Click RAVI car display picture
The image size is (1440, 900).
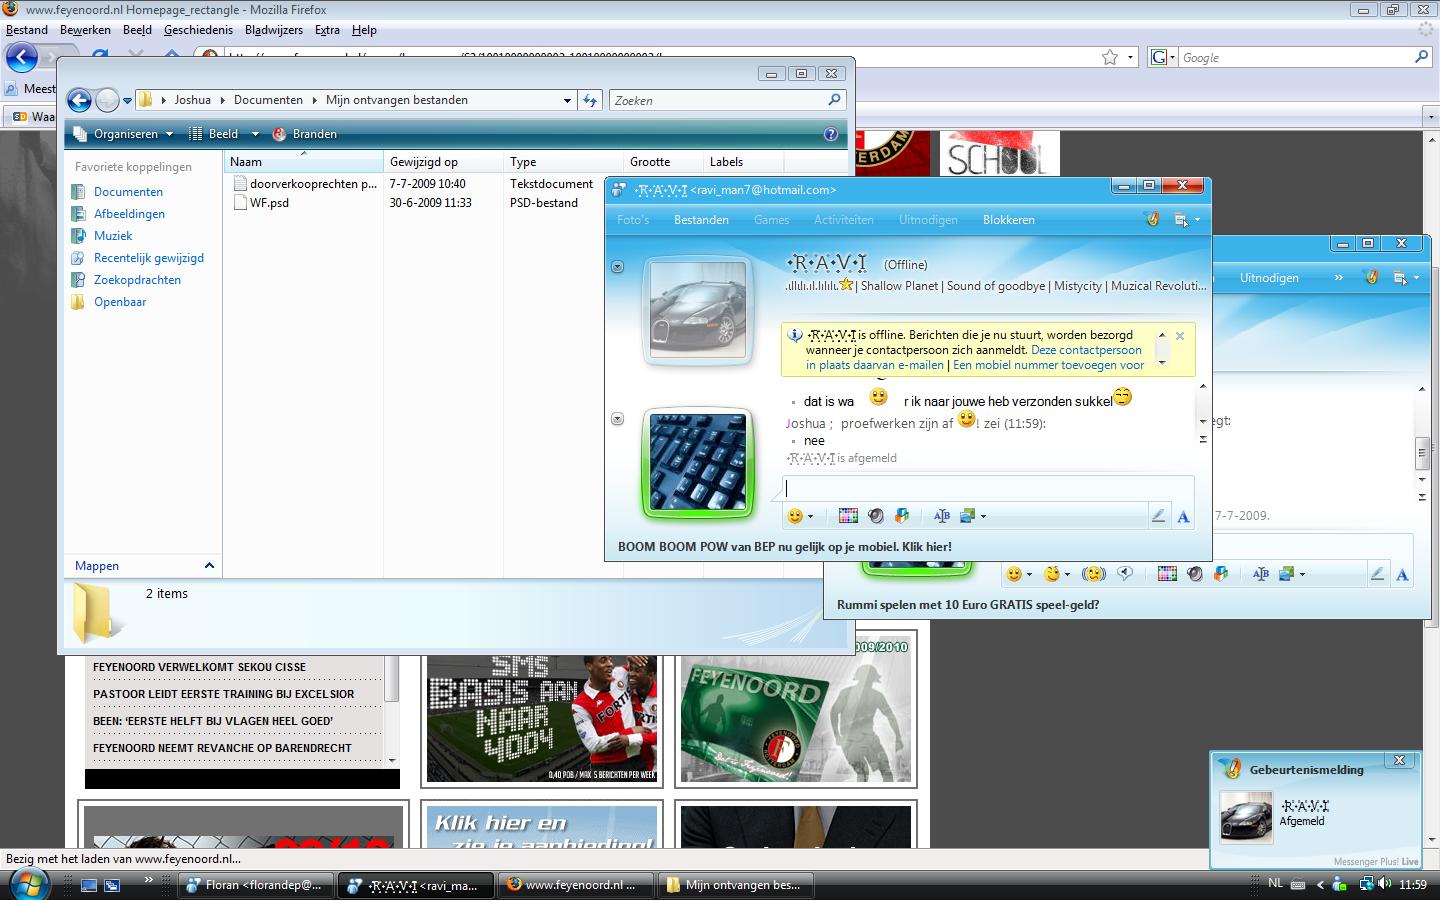click(x=698, y=310)
